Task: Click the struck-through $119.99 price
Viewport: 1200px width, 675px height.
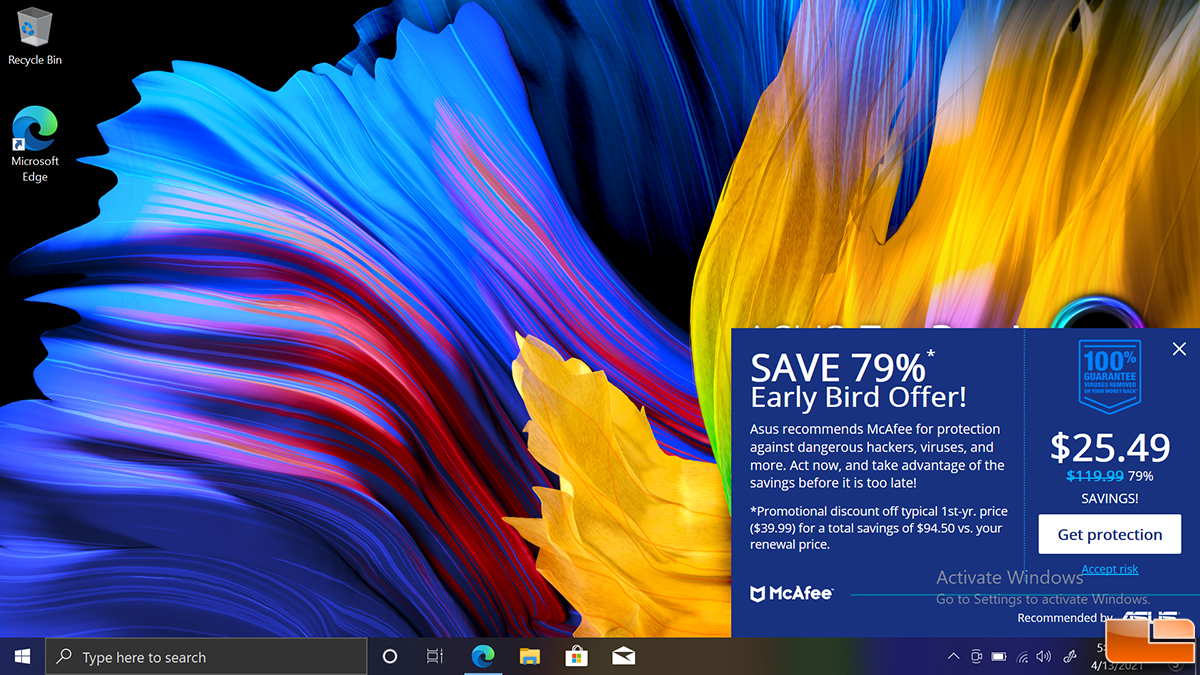Action: click(1095, 476)
